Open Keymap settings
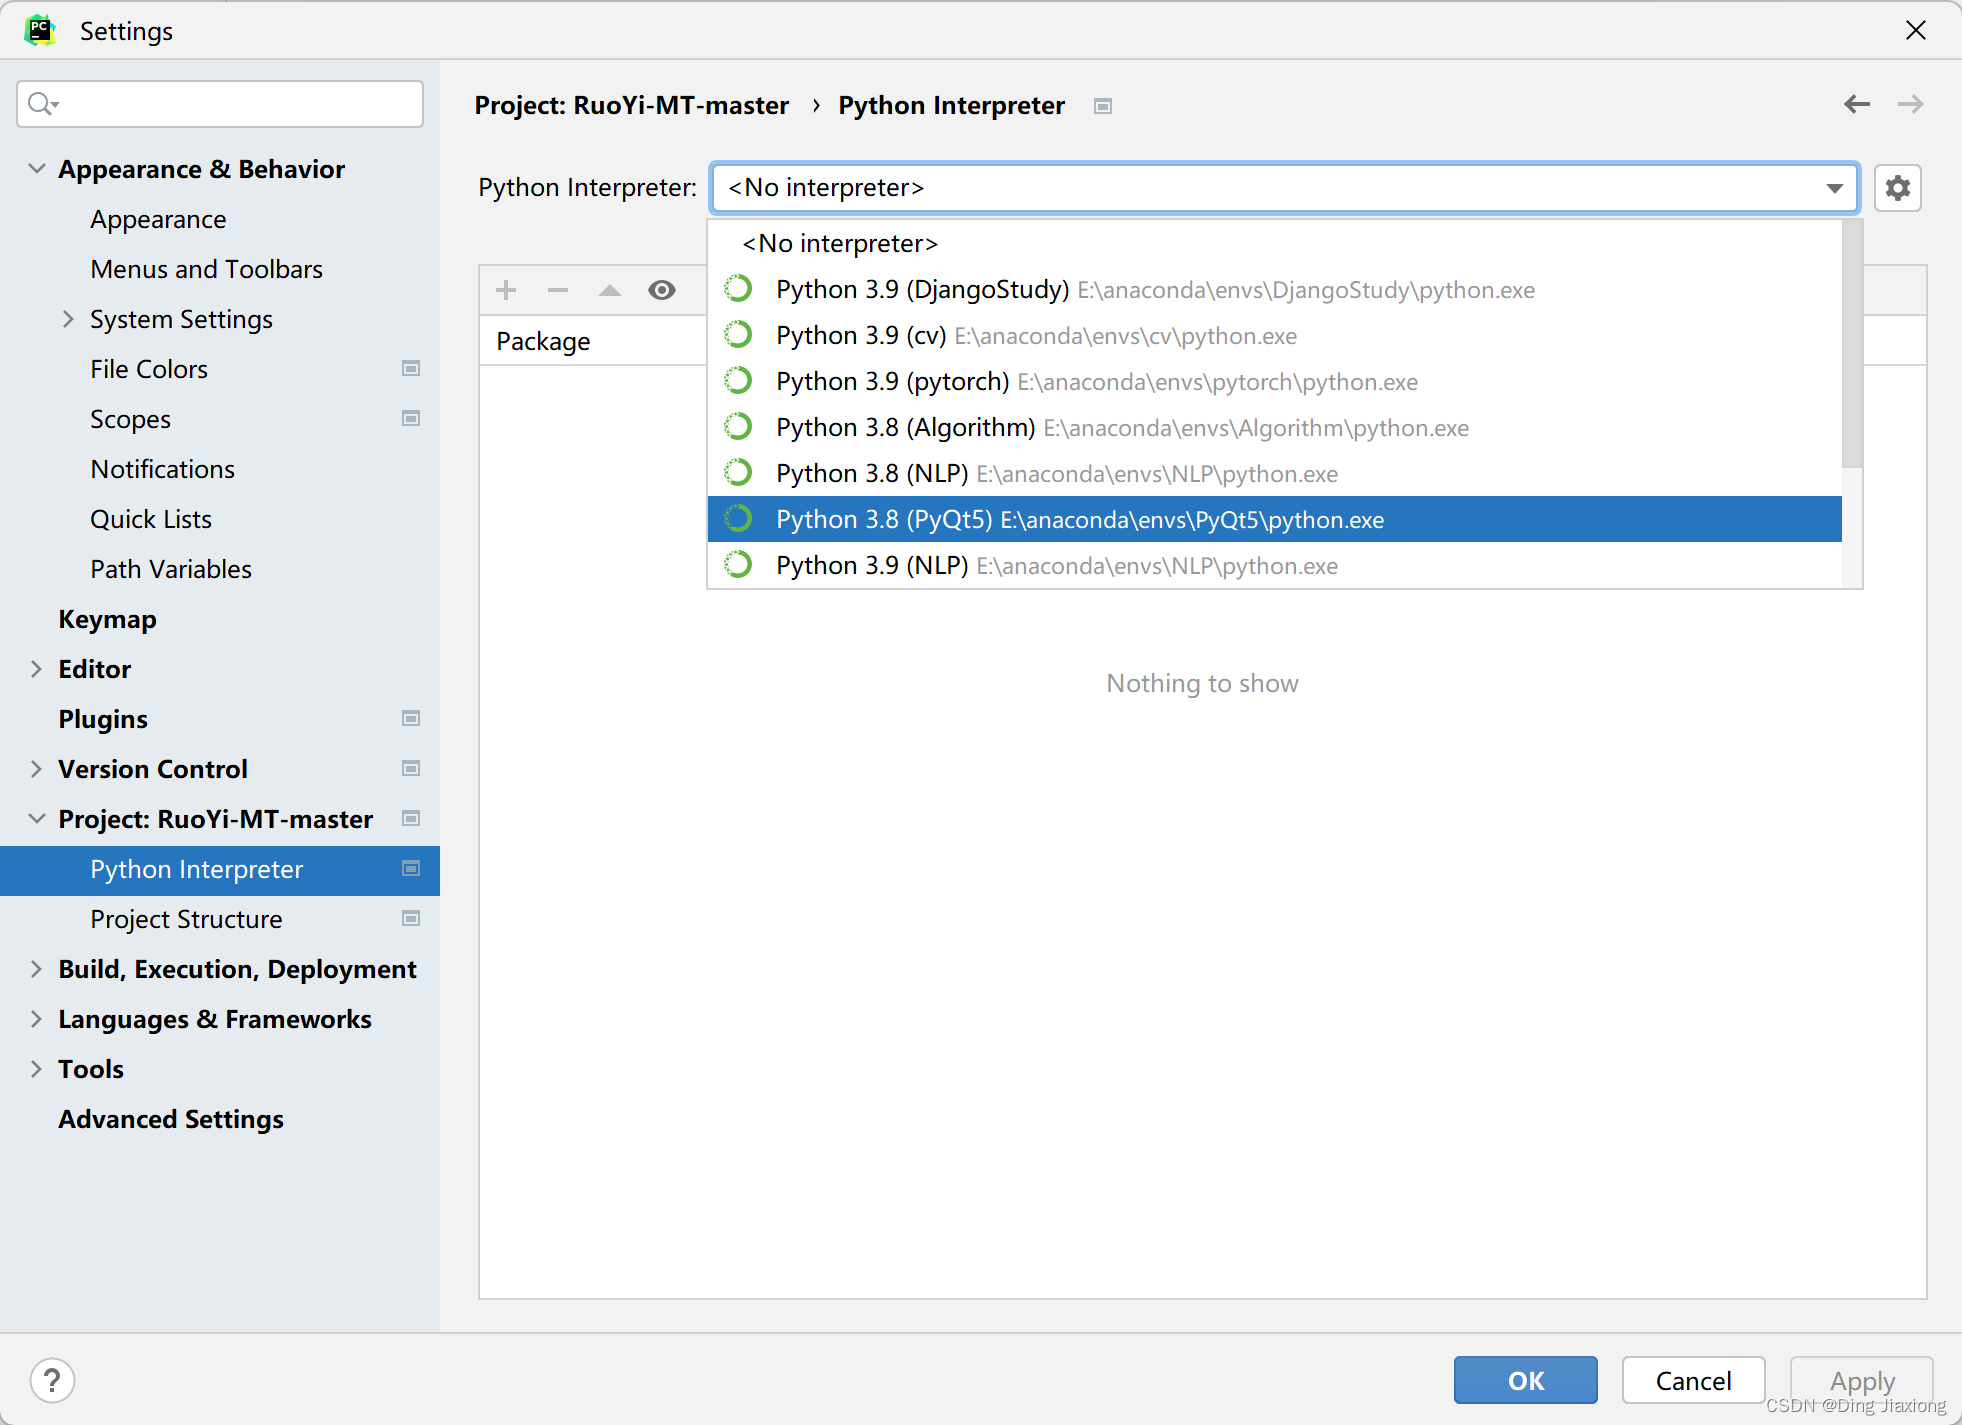This screenshot has width=1962, height=1425. [107, 619]
